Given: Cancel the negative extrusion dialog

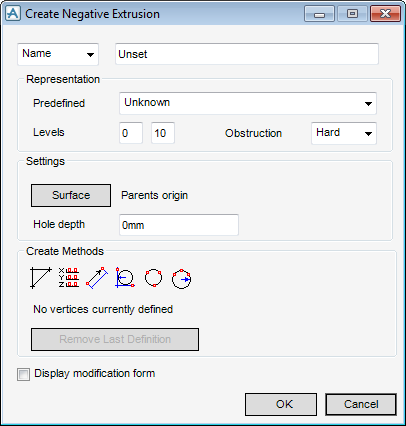Looking at the screenshot, I should (x=361, y=404).
